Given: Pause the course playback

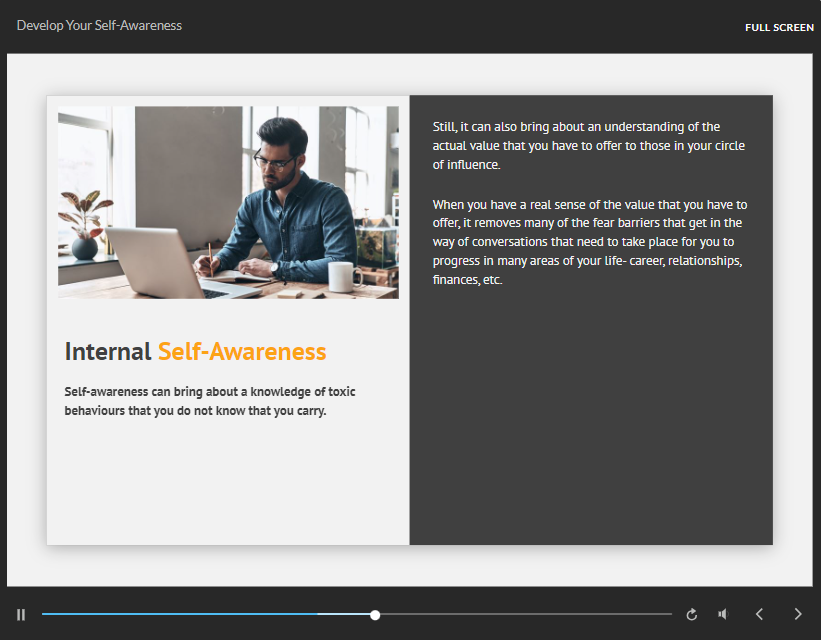Looking at the screenshot, I should pos(21,614).
